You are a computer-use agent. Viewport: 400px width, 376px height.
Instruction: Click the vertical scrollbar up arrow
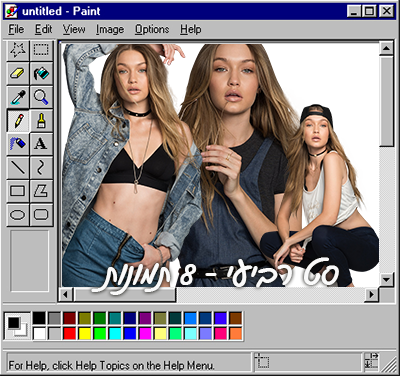(386, 49)
